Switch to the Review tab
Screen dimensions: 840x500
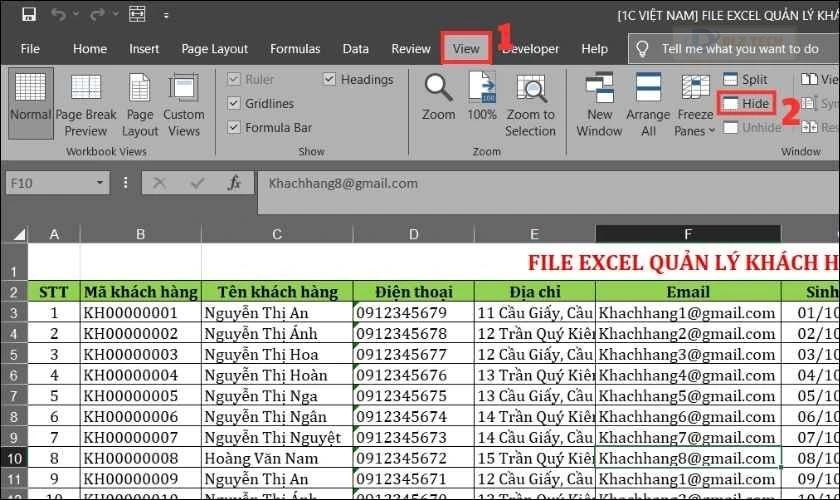point(410,49)
